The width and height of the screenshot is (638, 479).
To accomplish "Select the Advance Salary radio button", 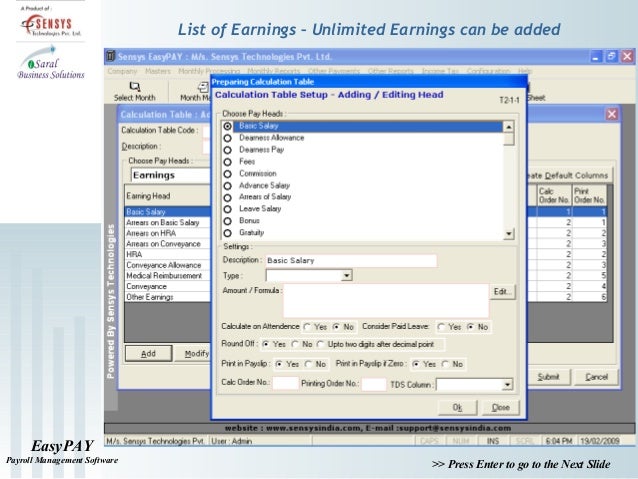I will pyautogui.click(x=227, y=186).
